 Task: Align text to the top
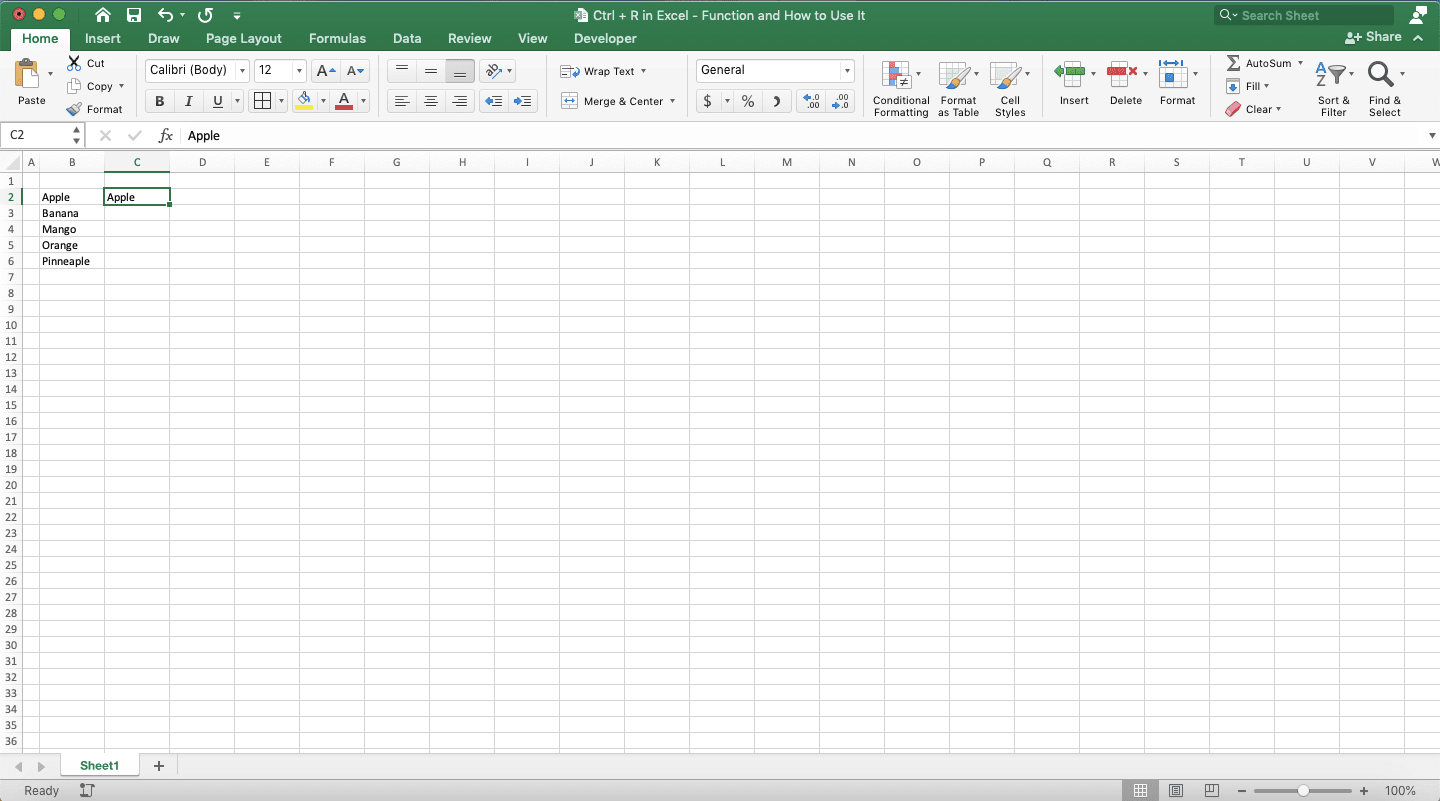(402, 71)
